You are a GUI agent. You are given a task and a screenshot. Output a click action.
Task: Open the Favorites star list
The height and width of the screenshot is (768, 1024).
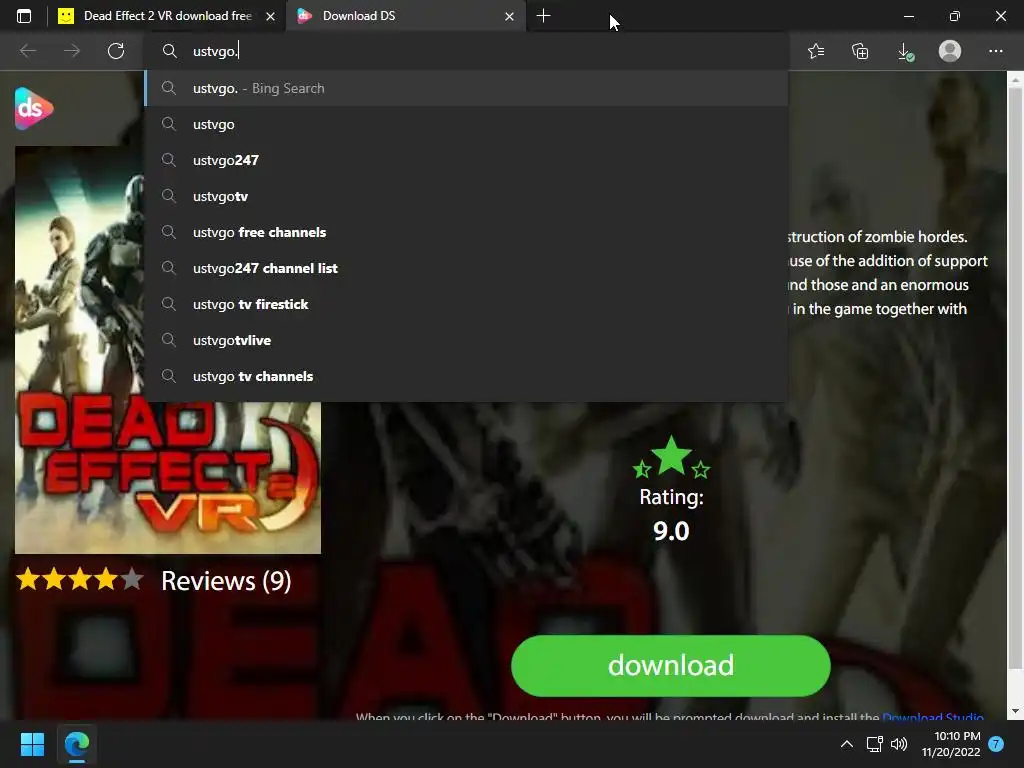point(816,51)
